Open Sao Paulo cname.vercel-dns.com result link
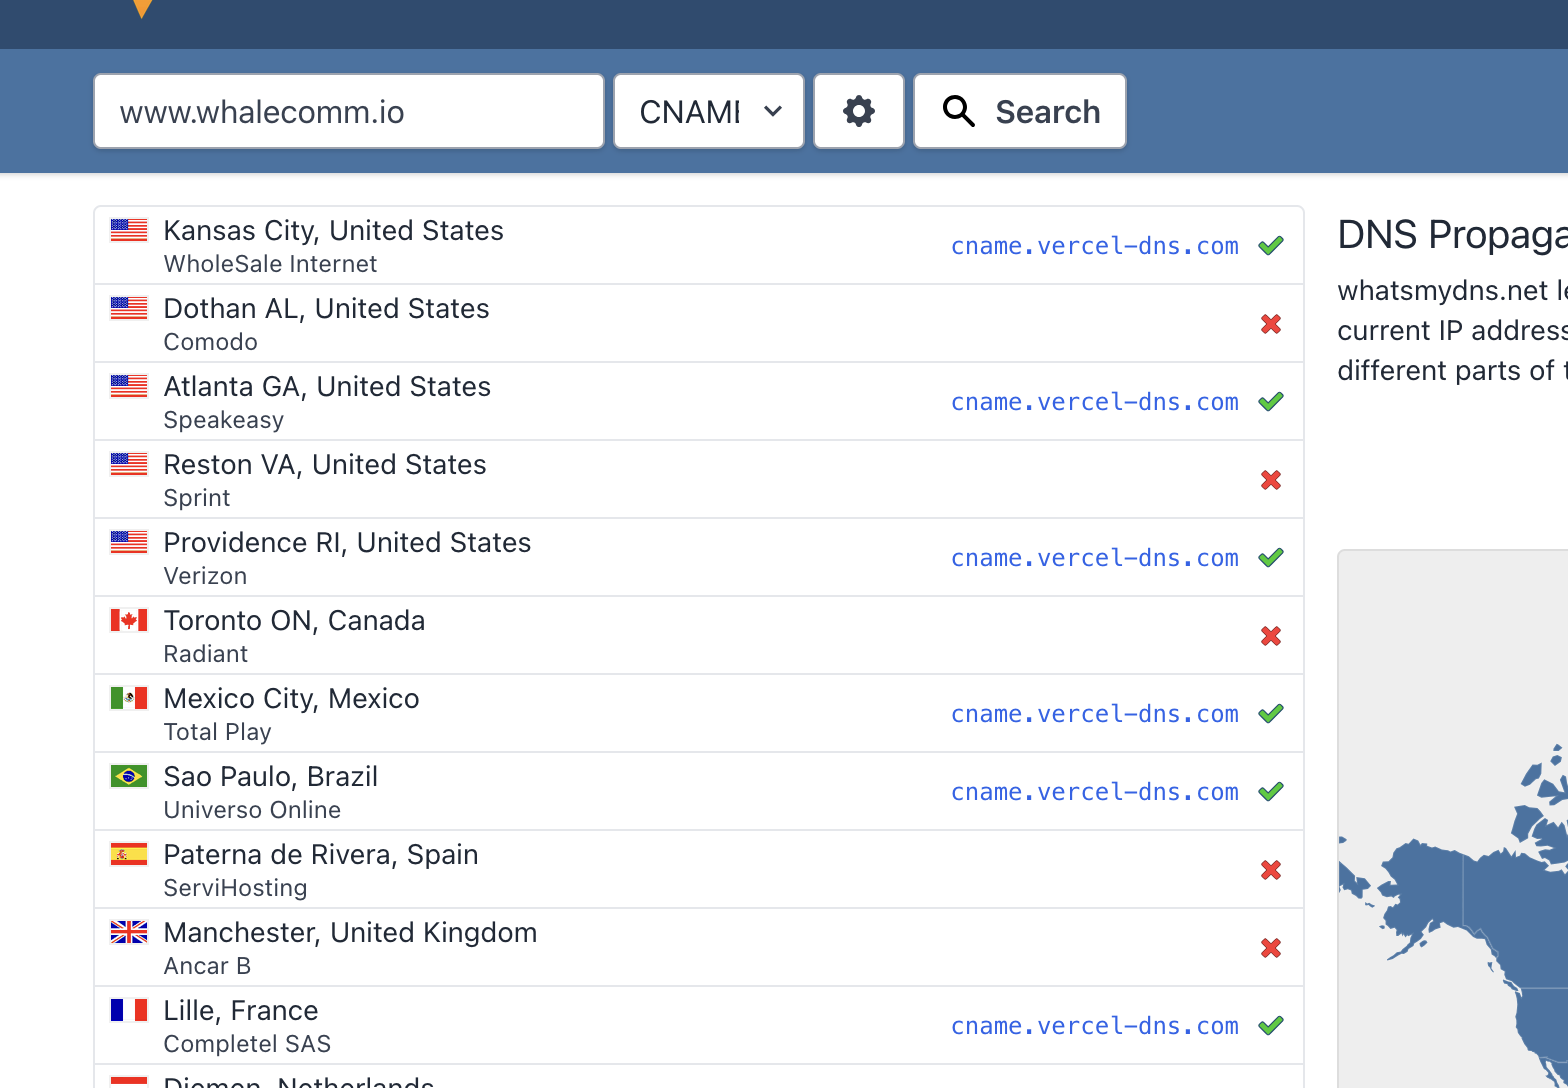1568x1088 pixels. pyautogui.click(x=1094, y=792)
